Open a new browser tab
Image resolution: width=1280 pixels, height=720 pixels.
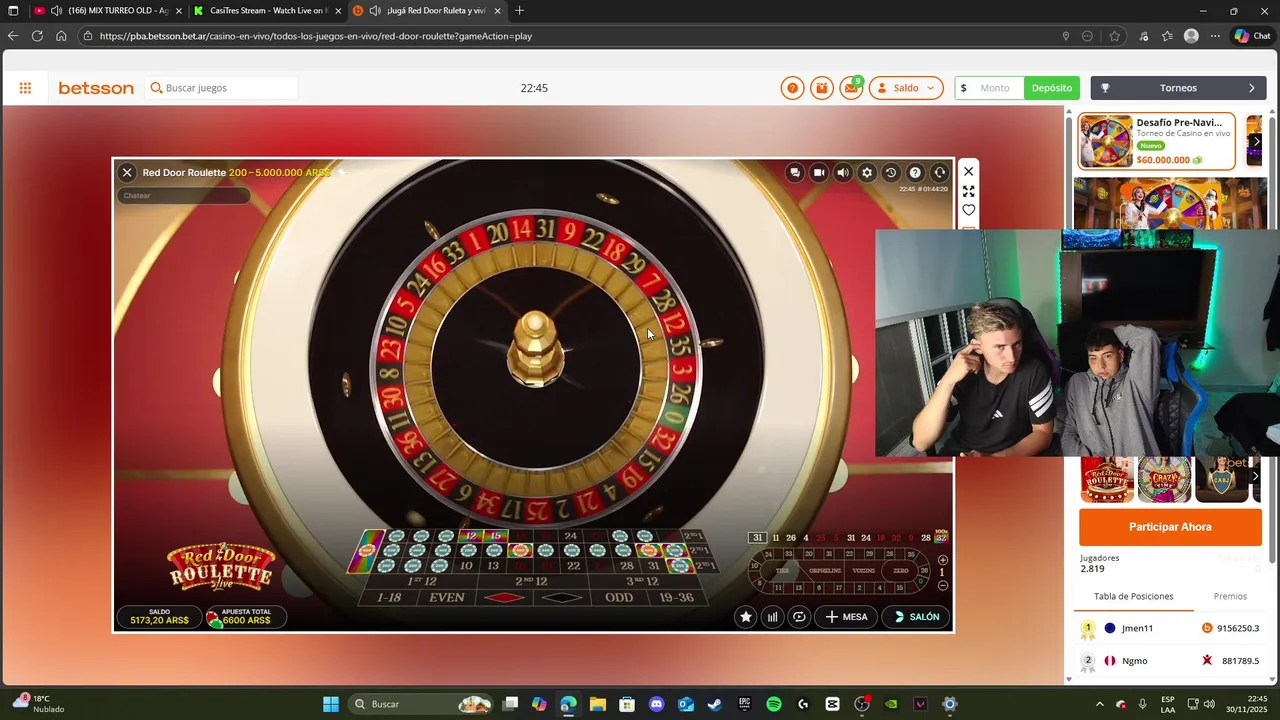[x=519, y=11]
